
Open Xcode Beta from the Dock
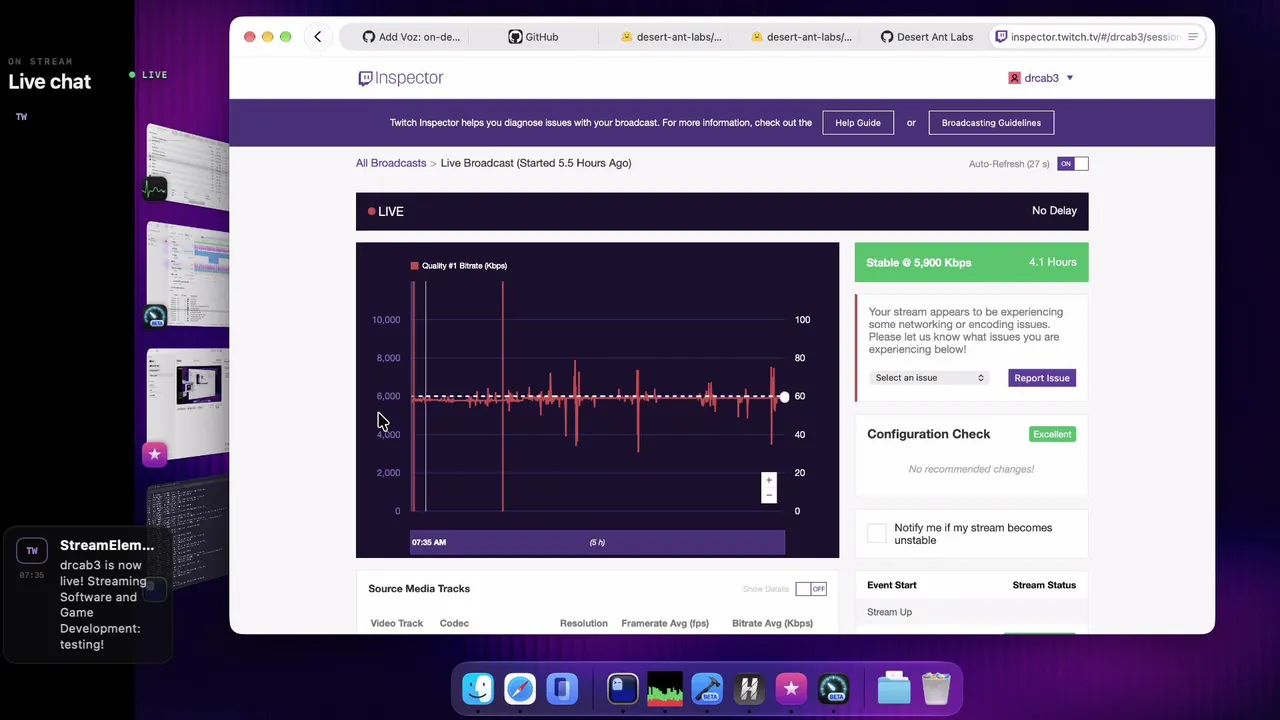click(707, 689)
